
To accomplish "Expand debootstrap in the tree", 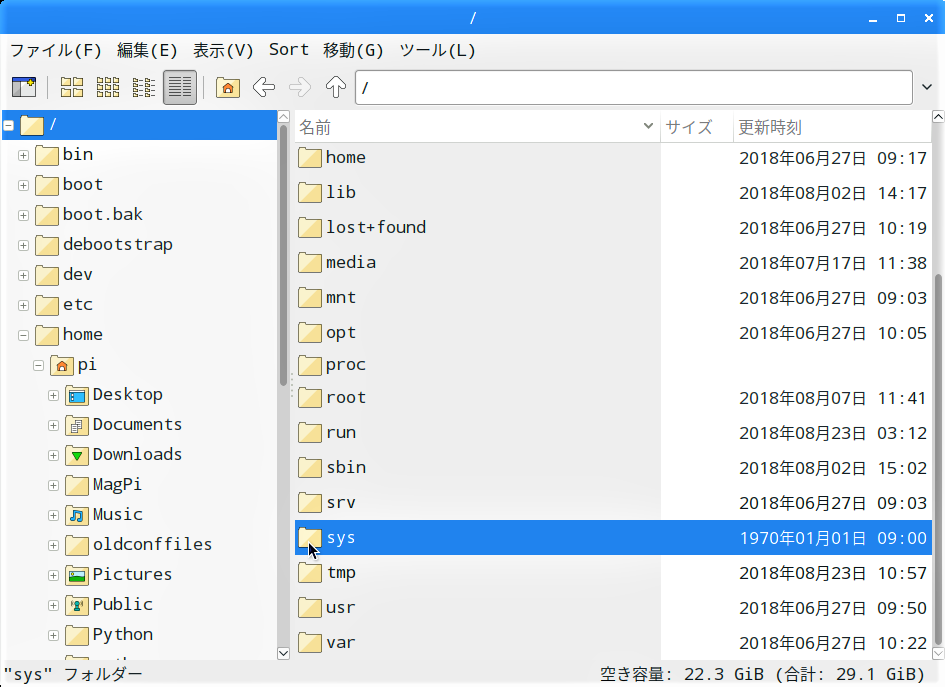I will tap(24, 245).
